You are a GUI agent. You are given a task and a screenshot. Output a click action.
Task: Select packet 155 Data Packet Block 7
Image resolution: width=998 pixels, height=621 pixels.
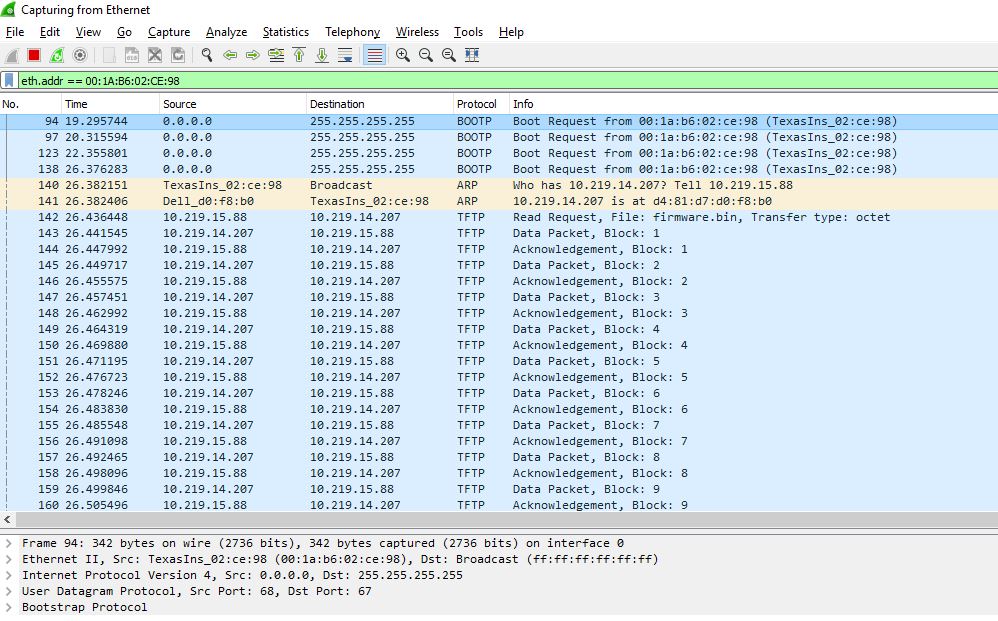coord(499,425)
